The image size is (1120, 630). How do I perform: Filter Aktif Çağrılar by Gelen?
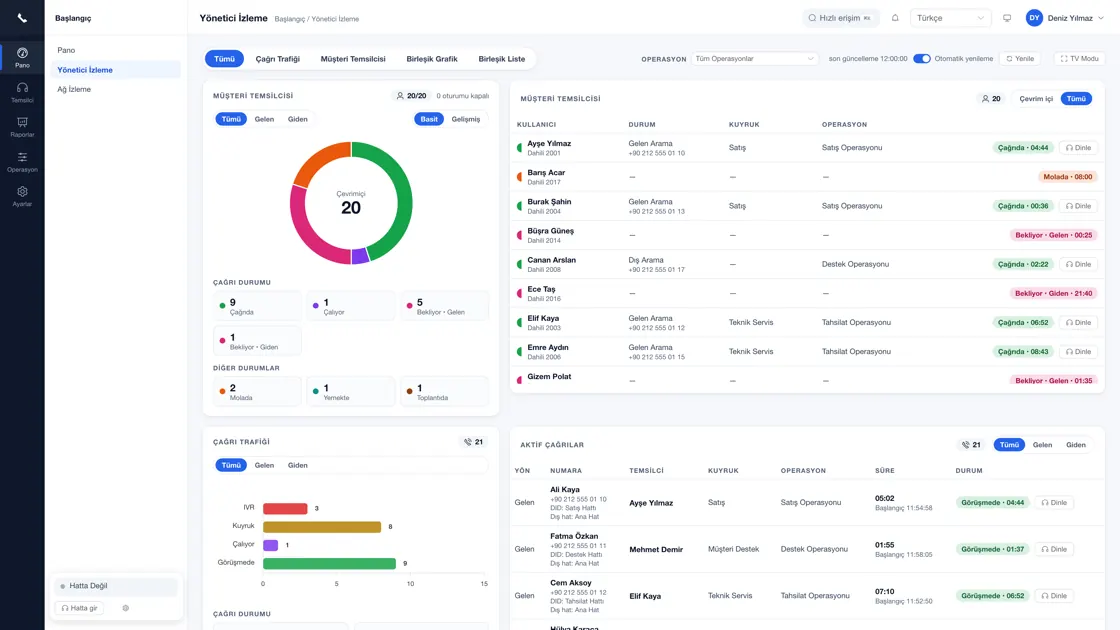1042,445
